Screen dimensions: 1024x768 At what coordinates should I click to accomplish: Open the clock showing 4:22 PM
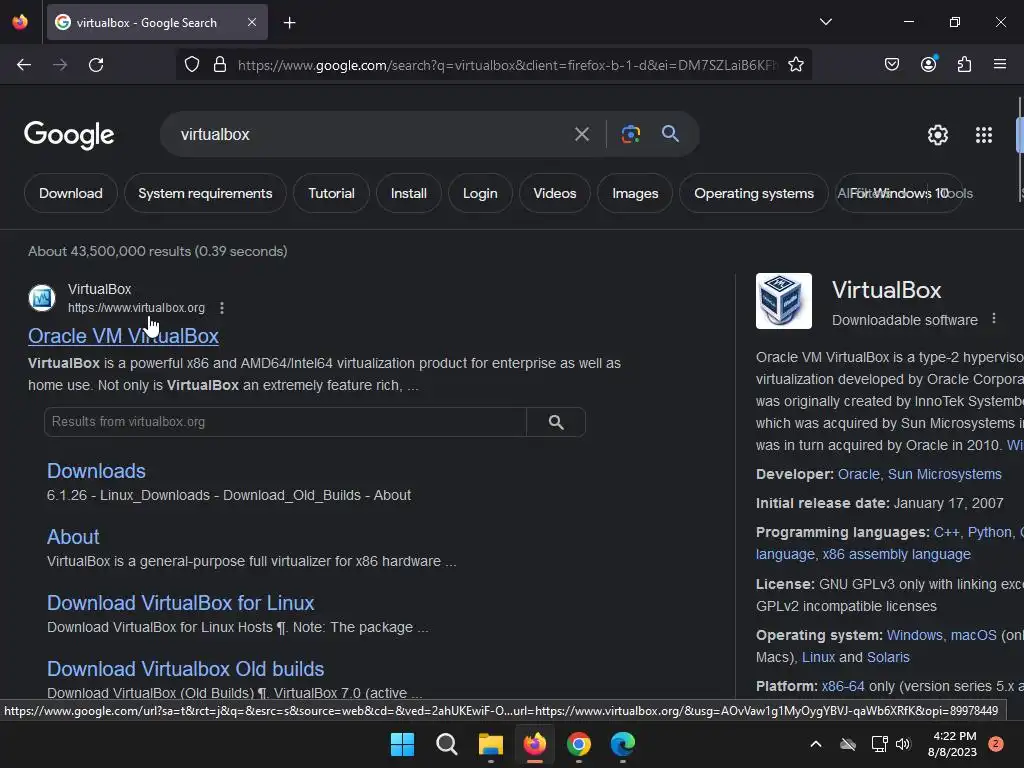pos(952,744)
